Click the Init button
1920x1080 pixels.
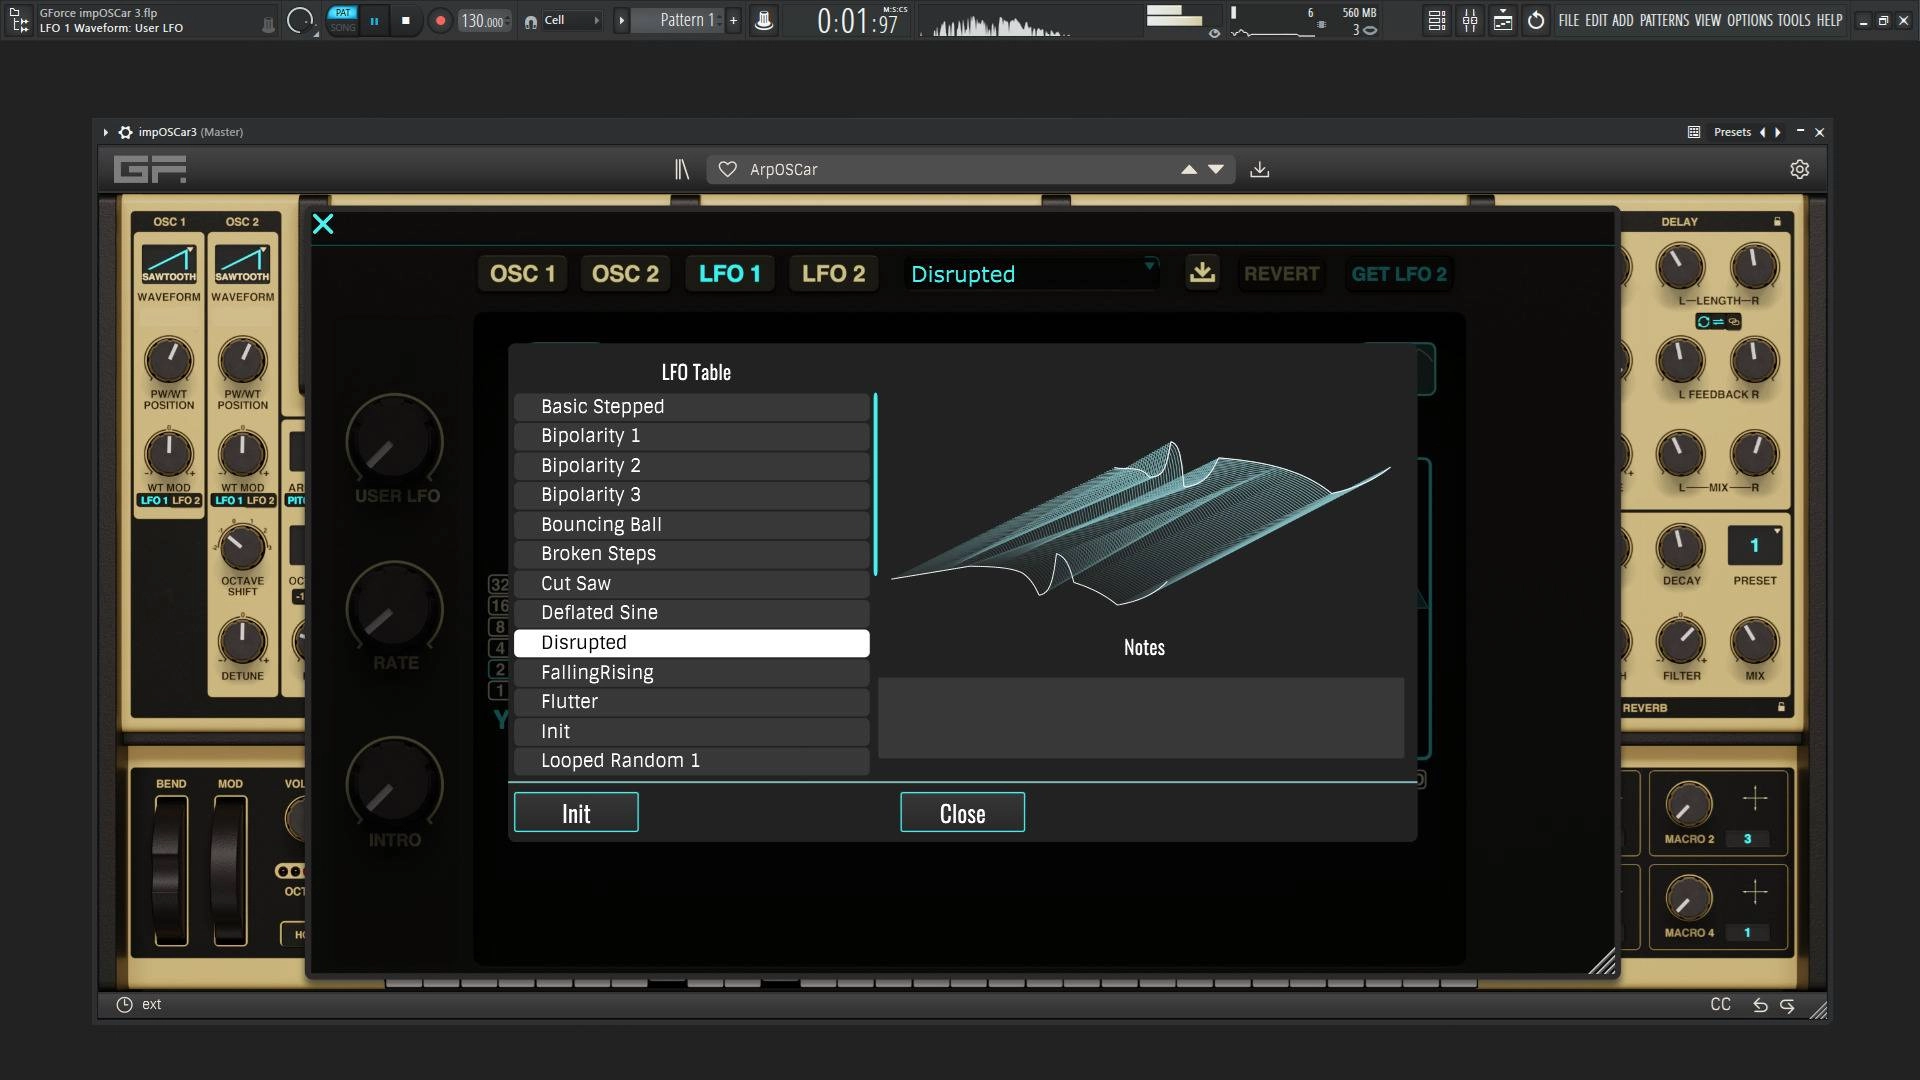[576, 813]
